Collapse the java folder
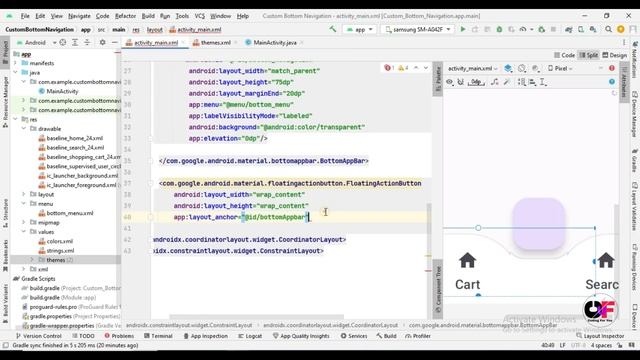The height and width of the screenshot is (360, 640). (x=16, y=72)
